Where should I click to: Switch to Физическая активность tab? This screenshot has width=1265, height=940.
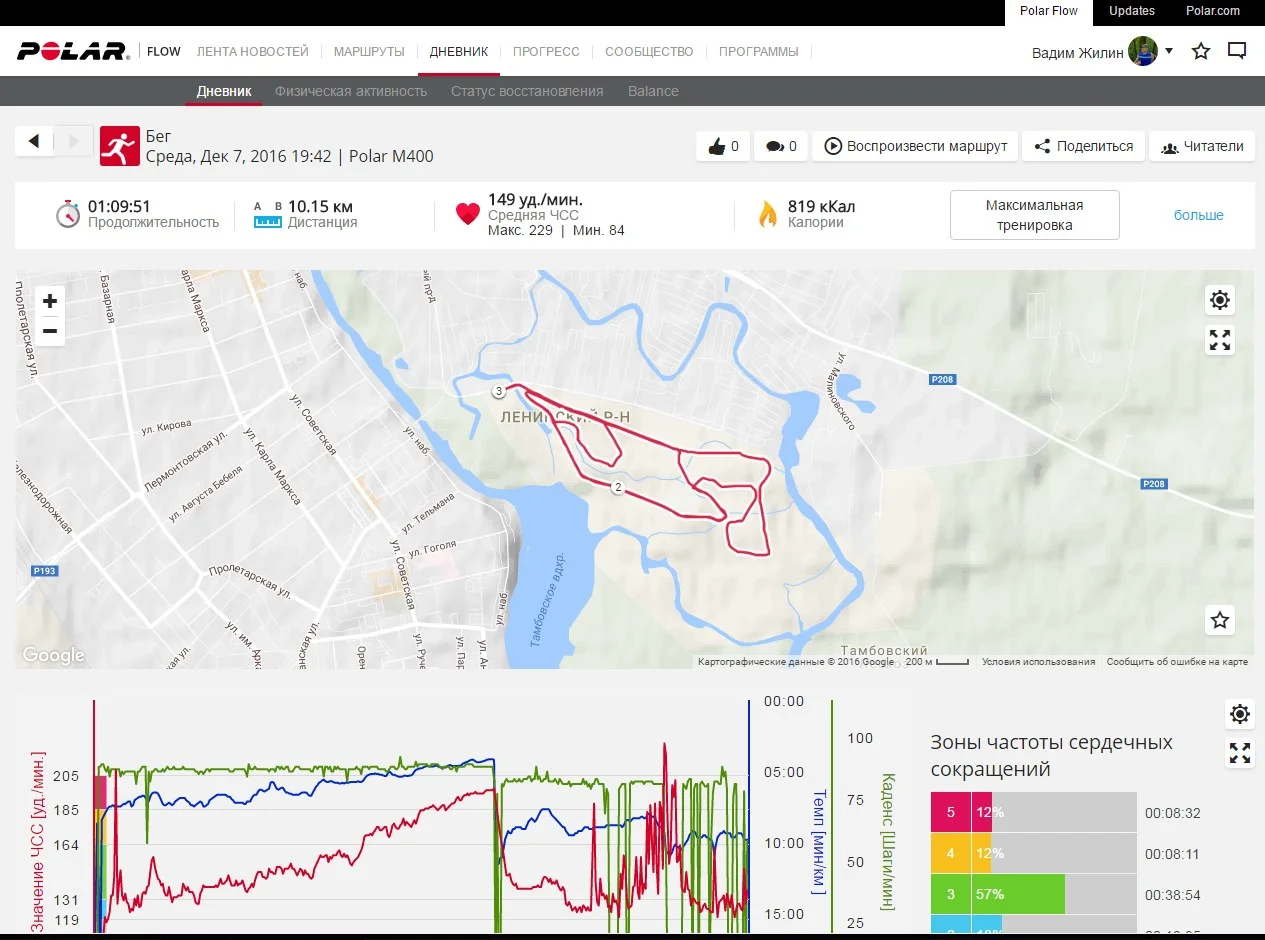[x=351, y=91]
